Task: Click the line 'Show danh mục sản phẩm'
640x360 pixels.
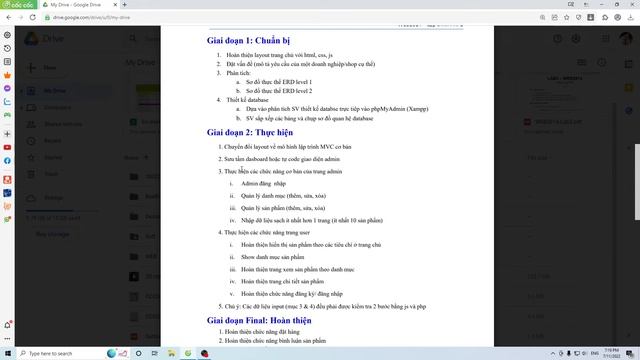Action: click(272, 257)
